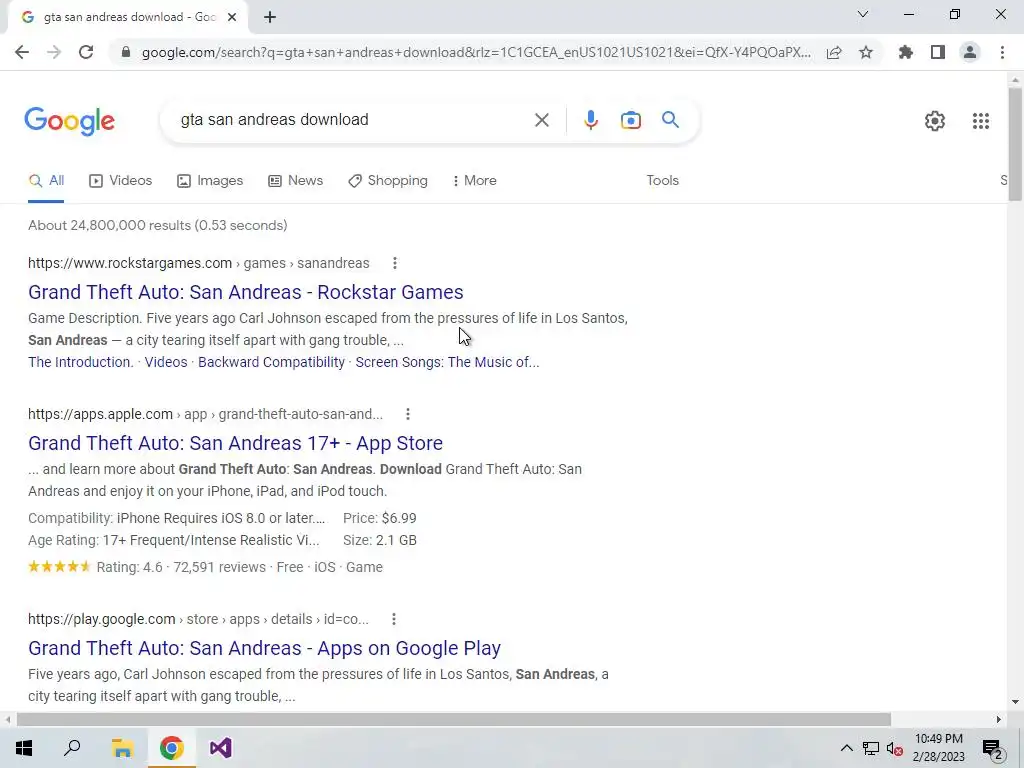1024x768 pixels.
Task: Submit search using the magnifier button
Action: click(x=670, y=120)
